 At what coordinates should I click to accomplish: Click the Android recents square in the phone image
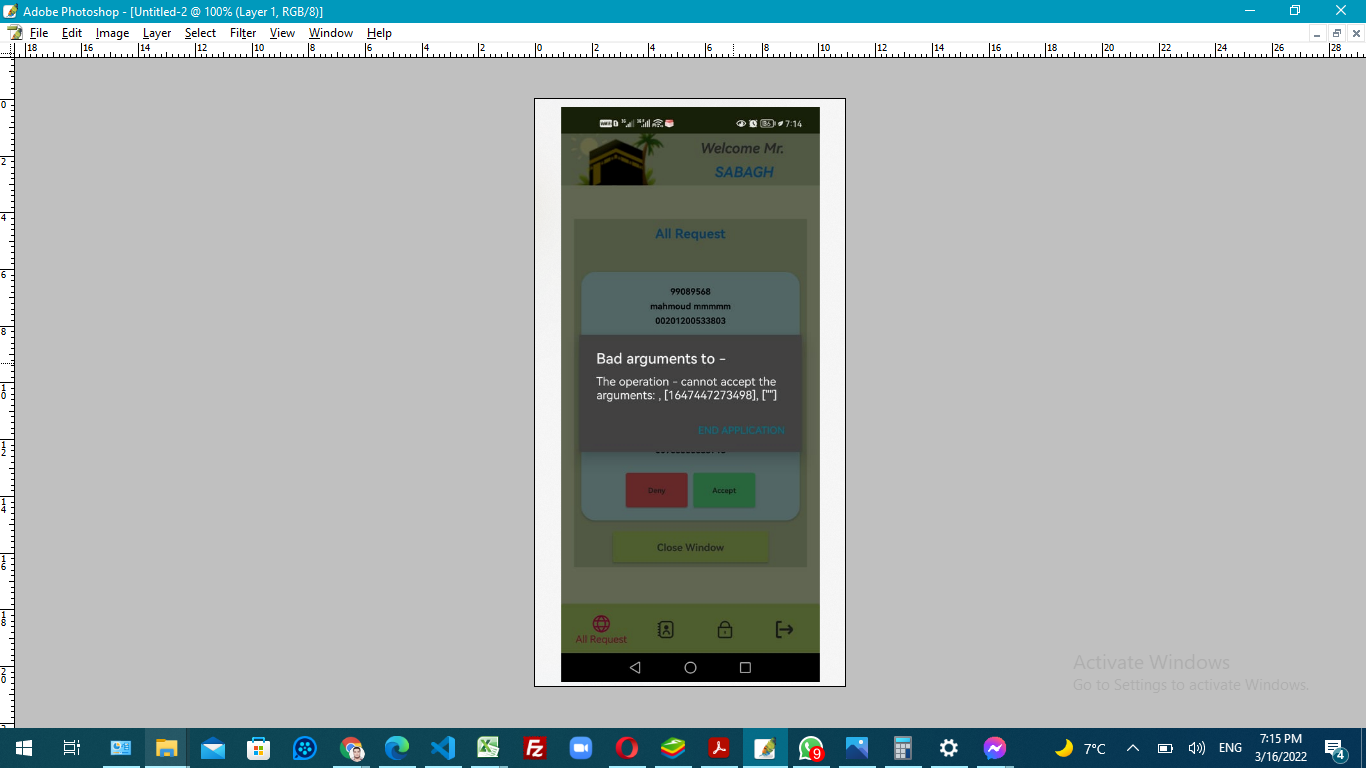[745, 667]
